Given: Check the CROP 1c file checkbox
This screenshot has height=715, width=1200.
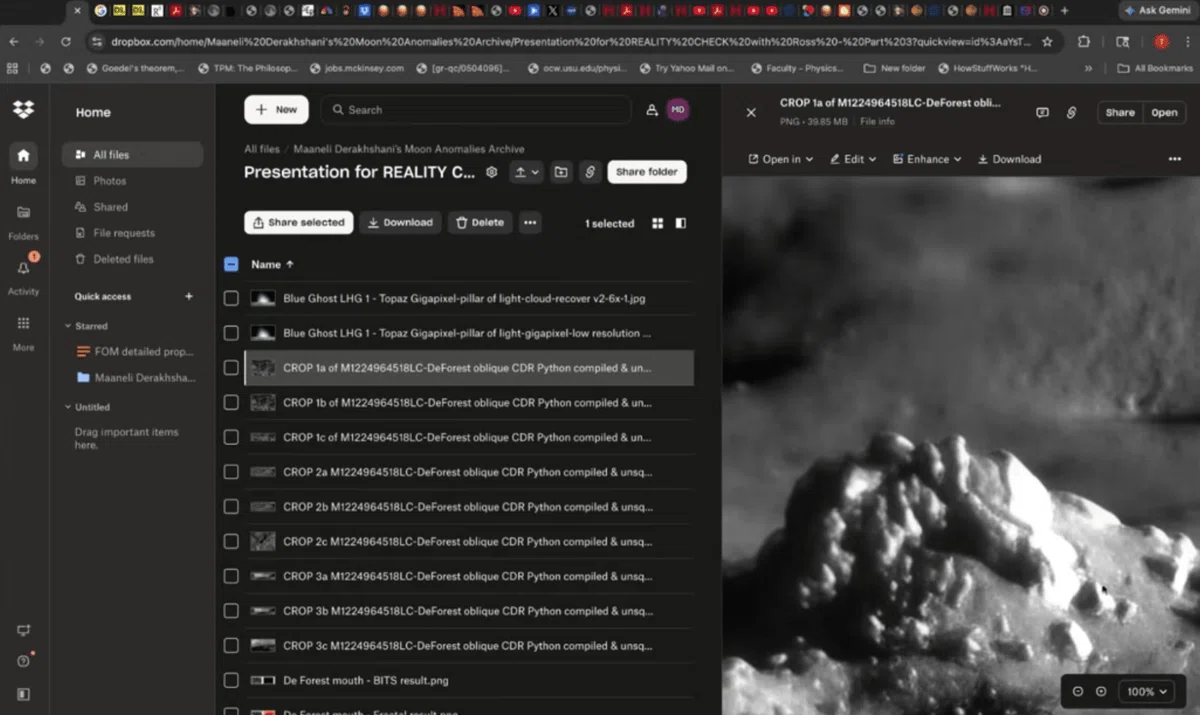Looking at the screenshot, I should pyautogui.click(x=231, y=437).
